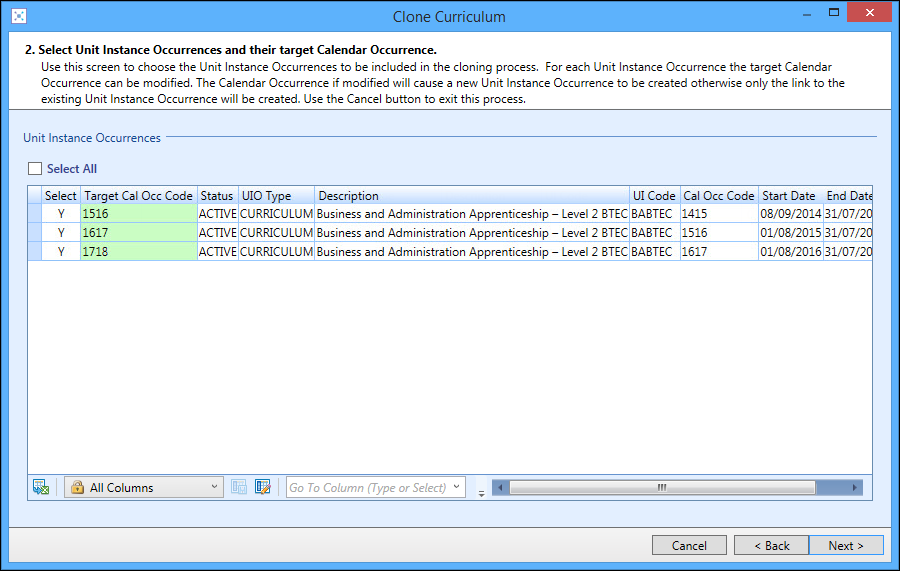Sort by Cal Occ Code column header
Image resolution: width=900 pixels, height=571 pixels.
pyautogui.click(x=719, y=196)
